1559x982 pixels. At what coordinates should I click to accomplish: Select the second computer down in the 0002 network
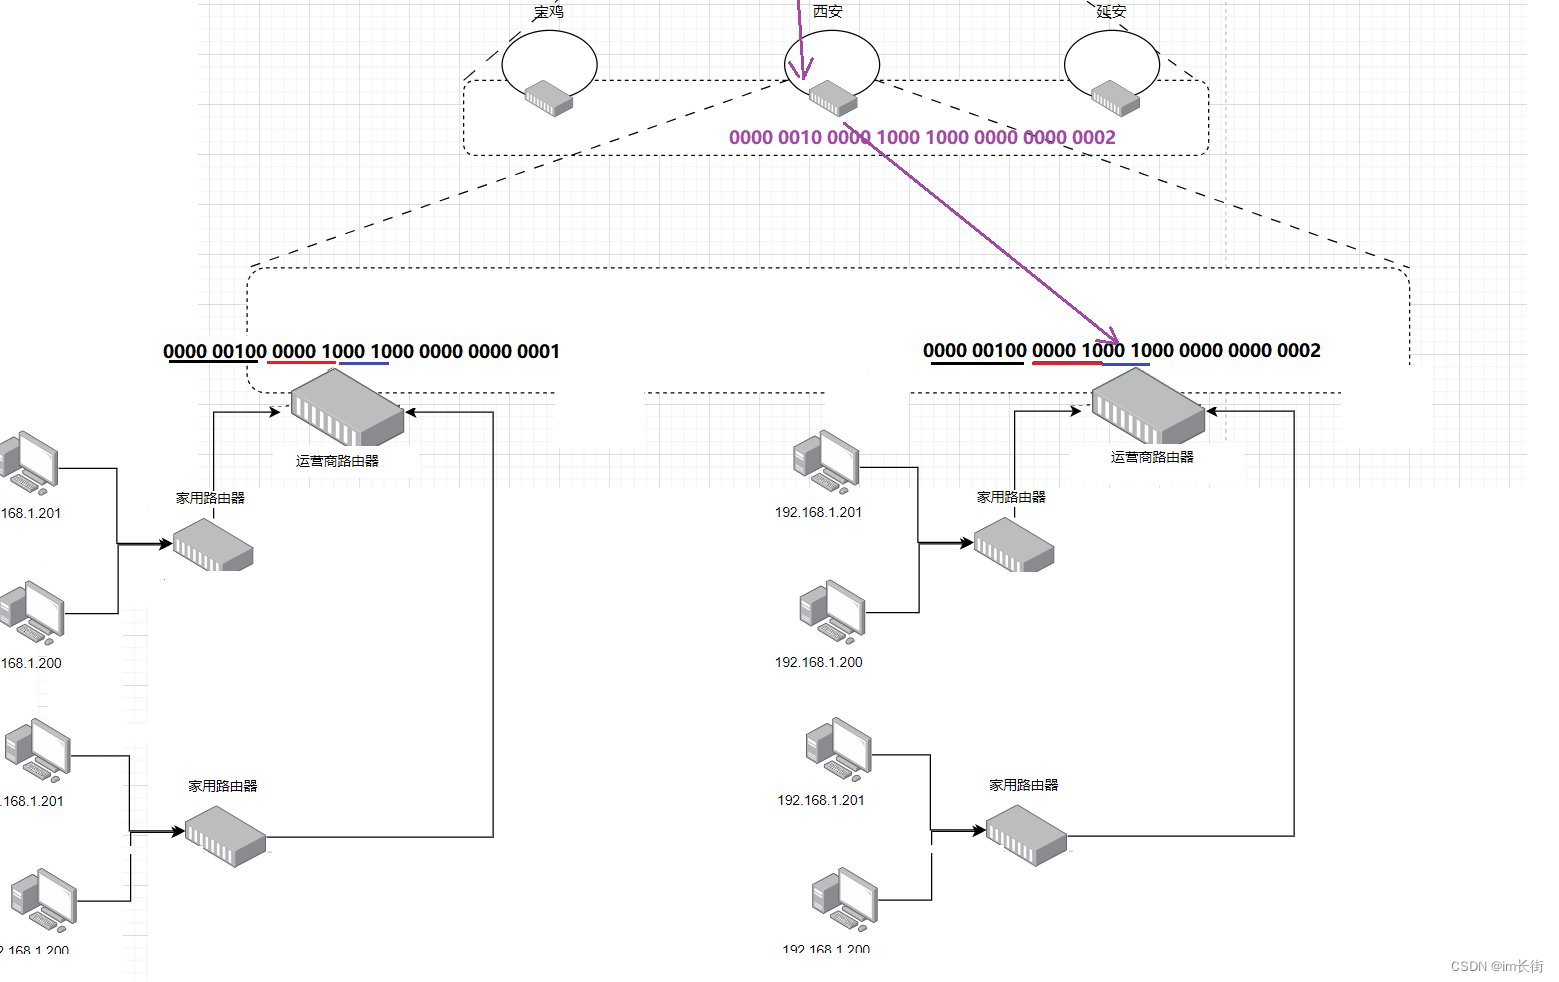click(x=832, y=612)
